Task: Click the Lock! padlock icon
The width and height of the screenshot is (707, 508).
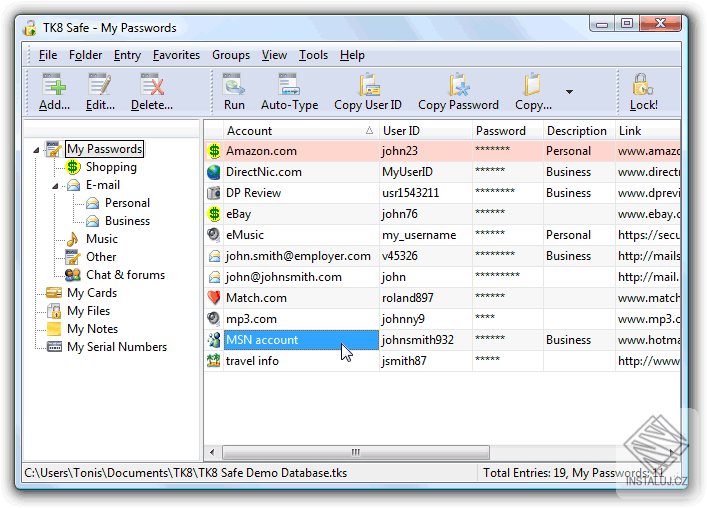Action: pos(643,84)
